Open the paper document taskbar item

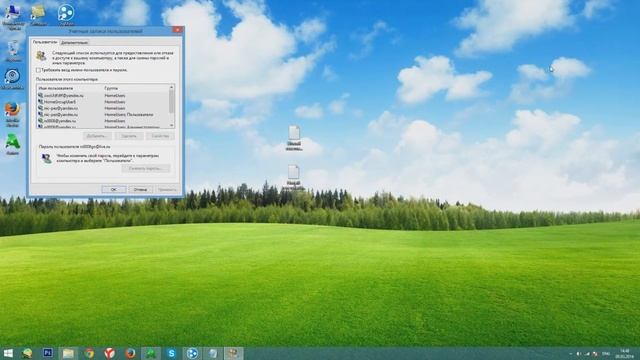click(213, 353)
